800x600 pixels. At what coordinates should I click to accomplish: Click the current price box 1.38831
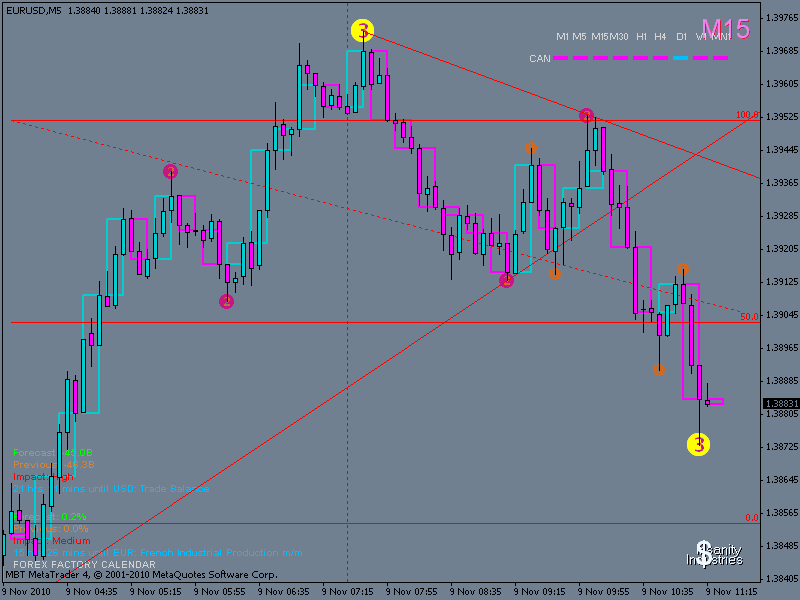[780, 404]
